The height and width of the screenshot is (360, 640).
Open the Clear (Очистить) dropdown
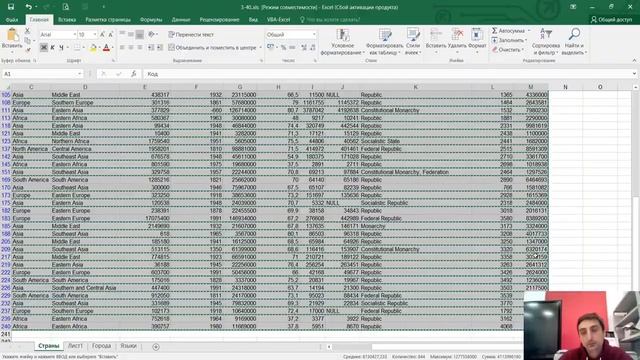508,49
